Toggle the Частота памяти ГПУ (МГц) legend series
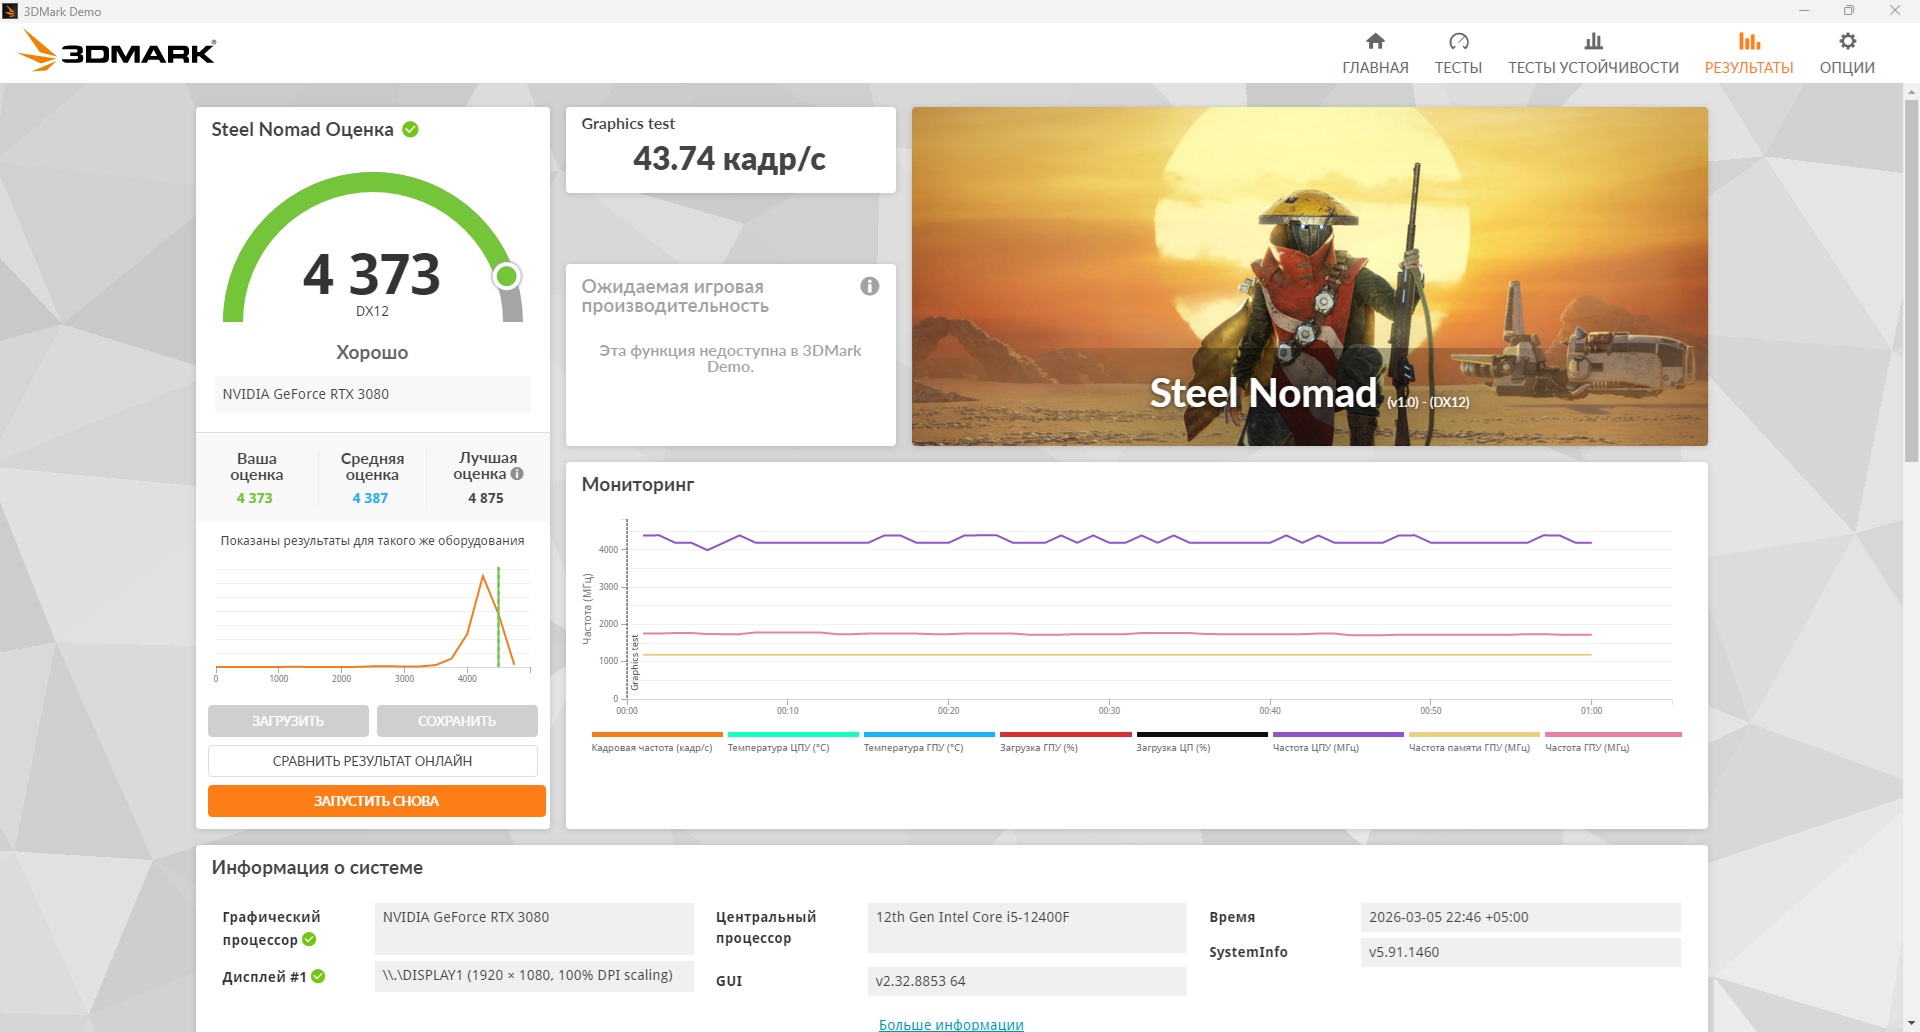1920x1032 pixels. 1474,742
